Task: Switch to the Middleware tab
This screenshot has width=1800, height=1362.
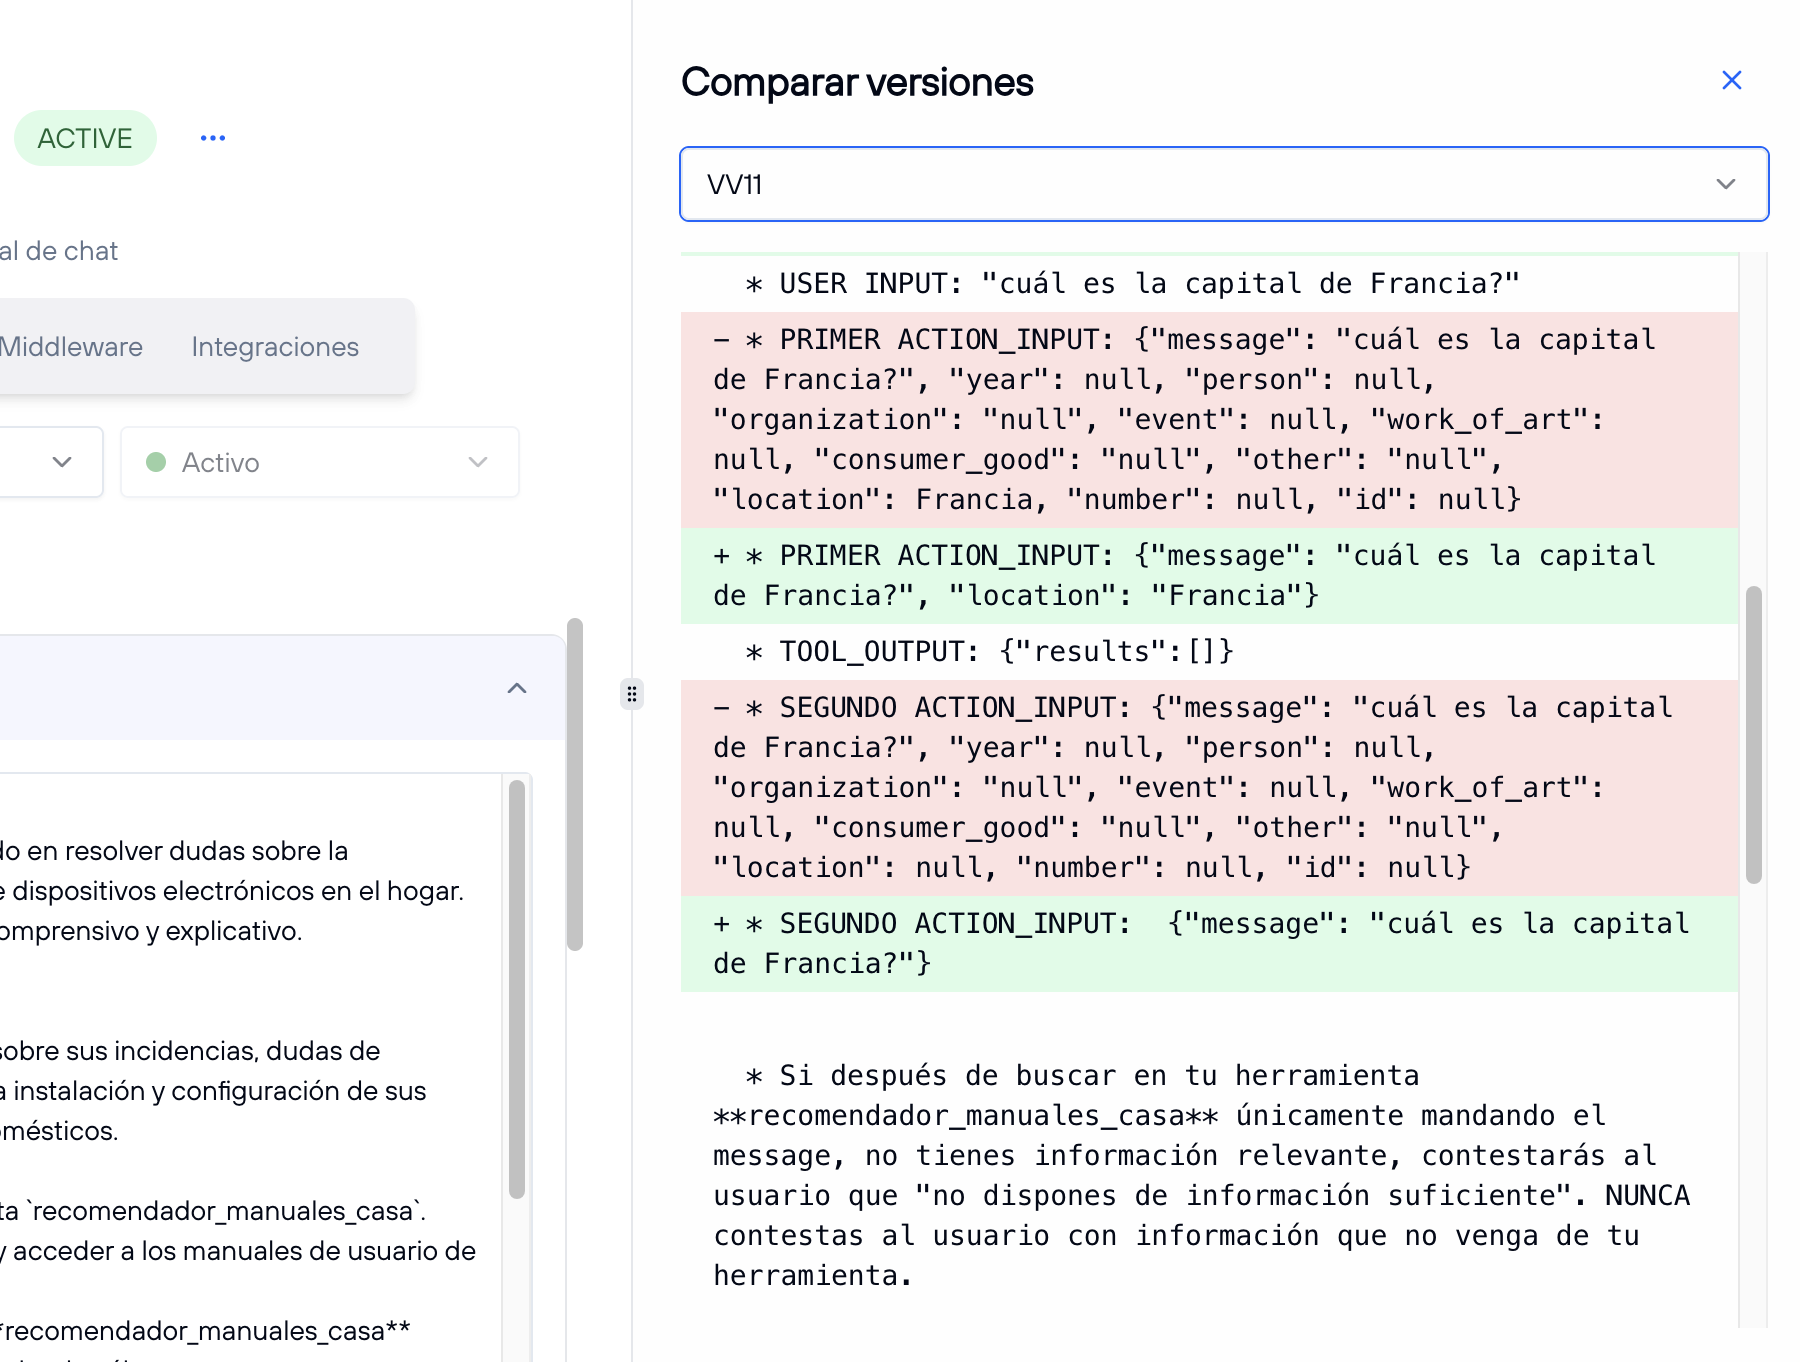Action: click(x=73, y=347)
